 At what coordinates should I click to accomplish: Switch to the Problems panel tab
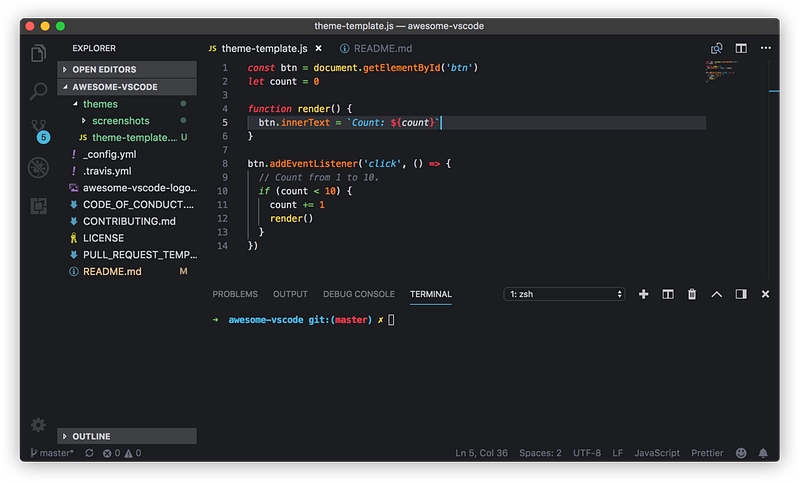(x=235, y=294)
